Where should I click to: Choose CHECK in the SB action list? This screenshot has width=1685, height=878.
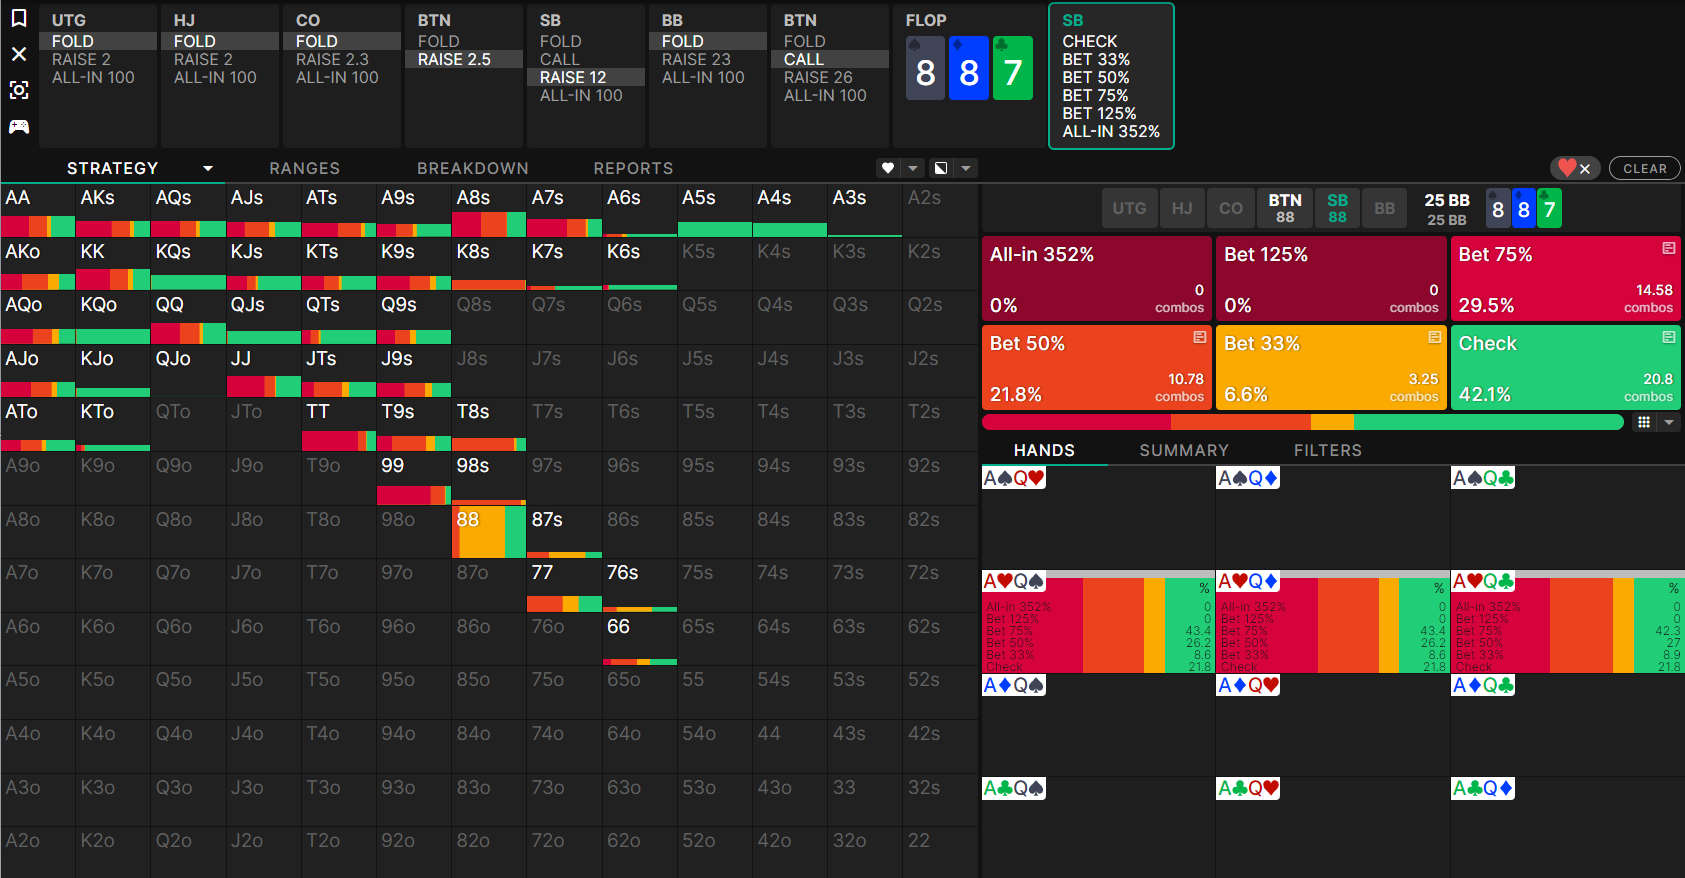[x=1090, y=41]
